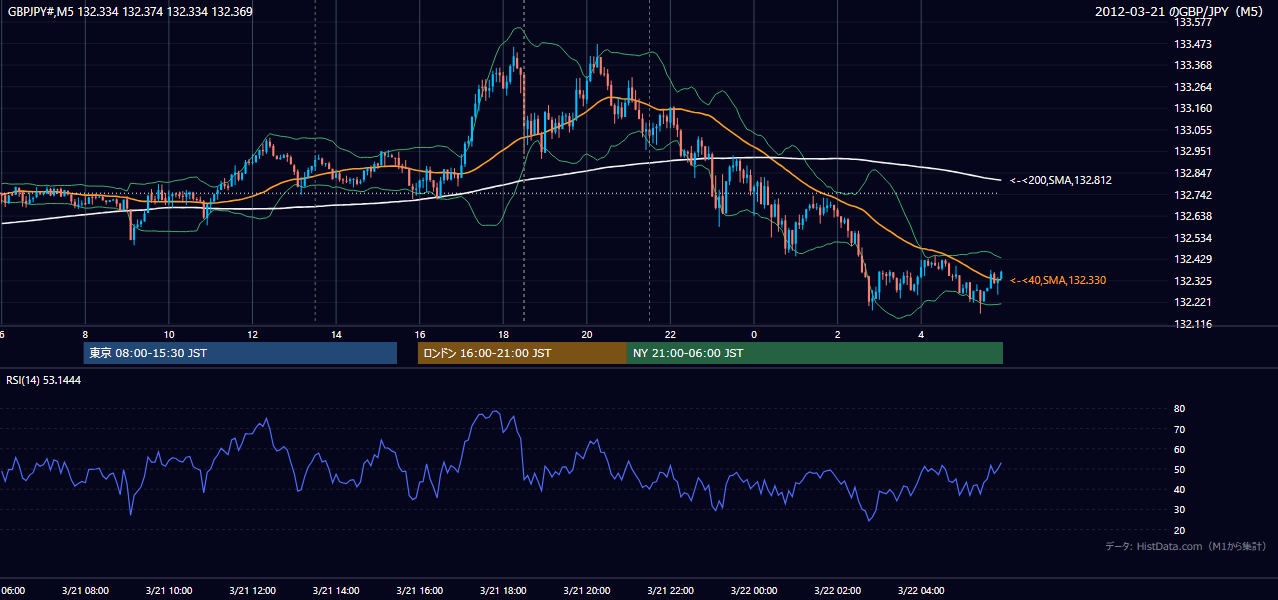The width and height of the screenshot is (1278, 600).
Task: Click the 132.742 price axis label
Action: 1192,195
